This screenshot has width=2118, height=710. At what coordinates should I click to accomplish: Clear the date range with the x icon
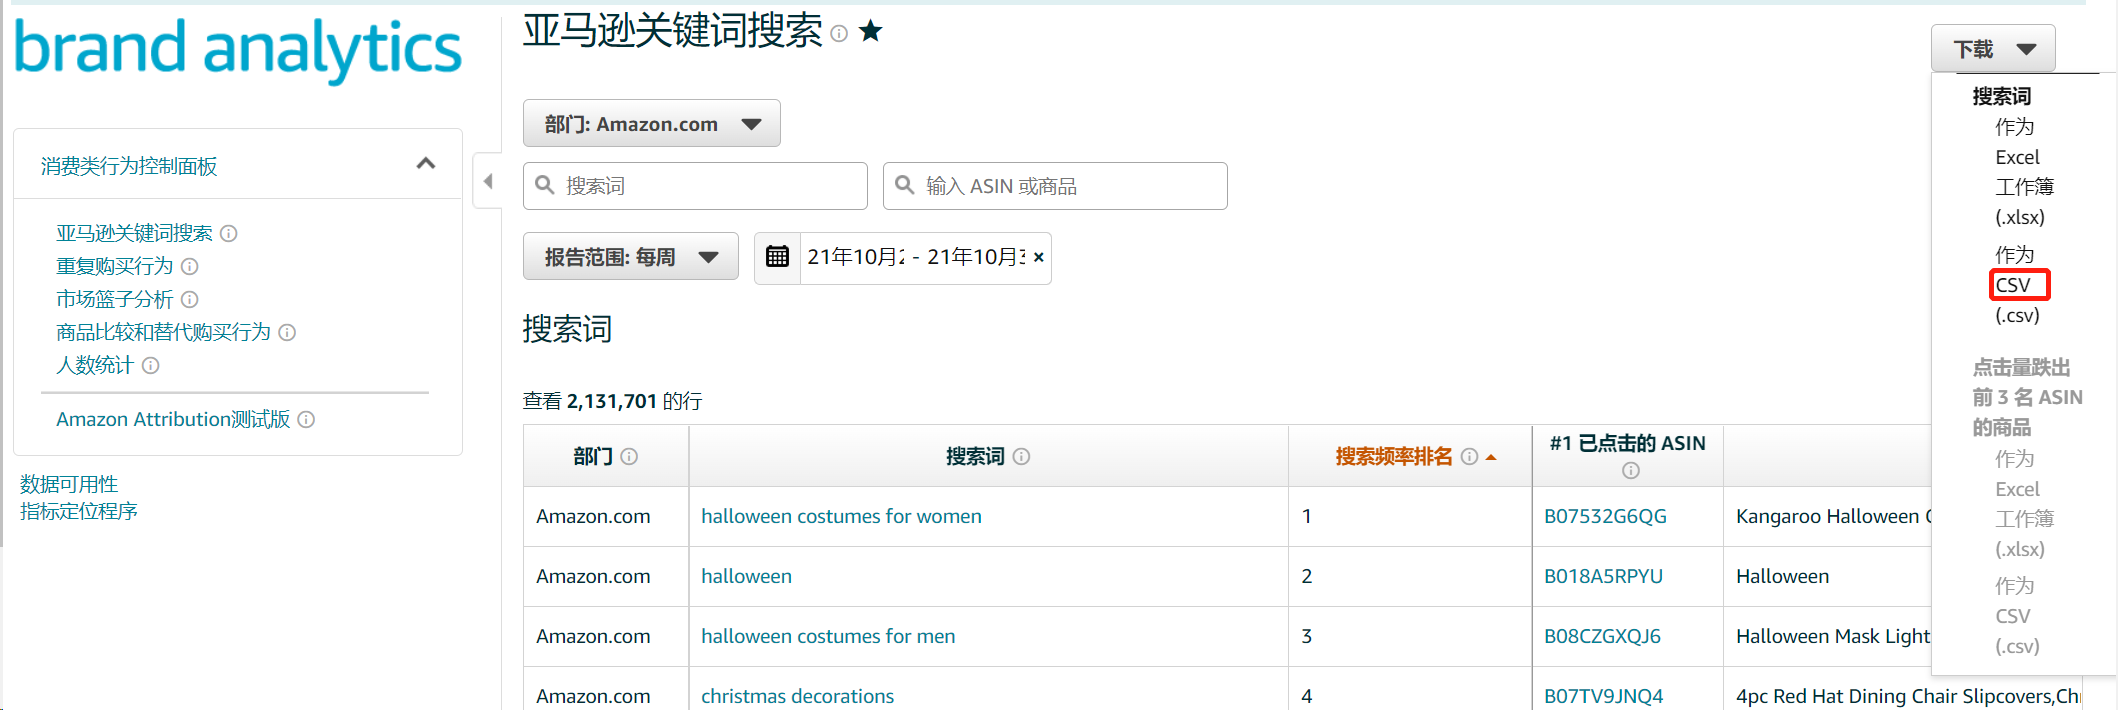click(x=1039, y=257)
